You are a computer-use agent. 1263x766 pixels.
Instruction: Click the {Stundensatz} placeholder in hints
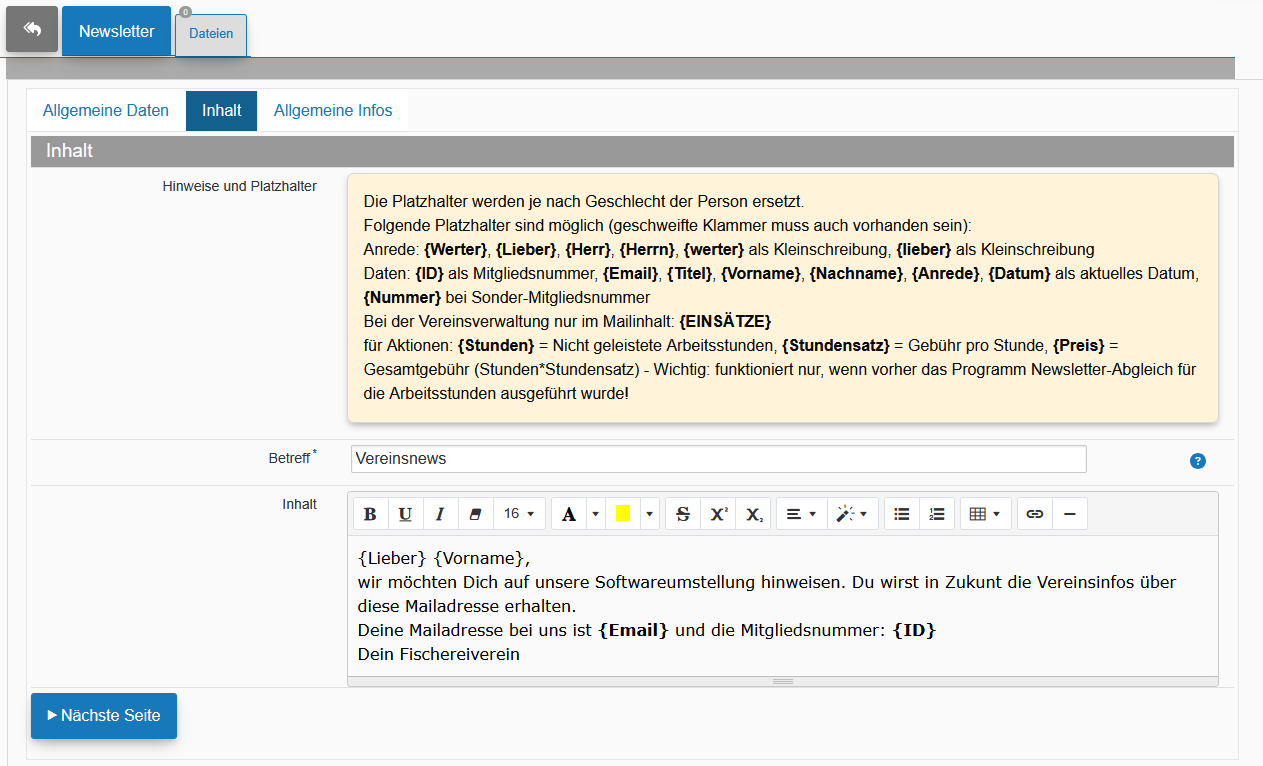tap(836, 345)
